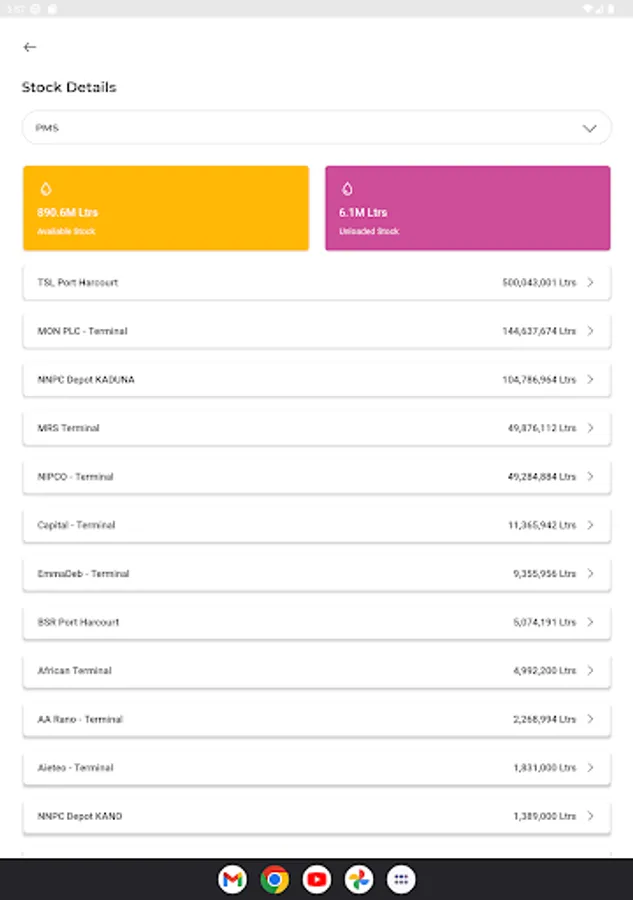Tap the droplet icon on Unloaded Stock card

point(347,189)
